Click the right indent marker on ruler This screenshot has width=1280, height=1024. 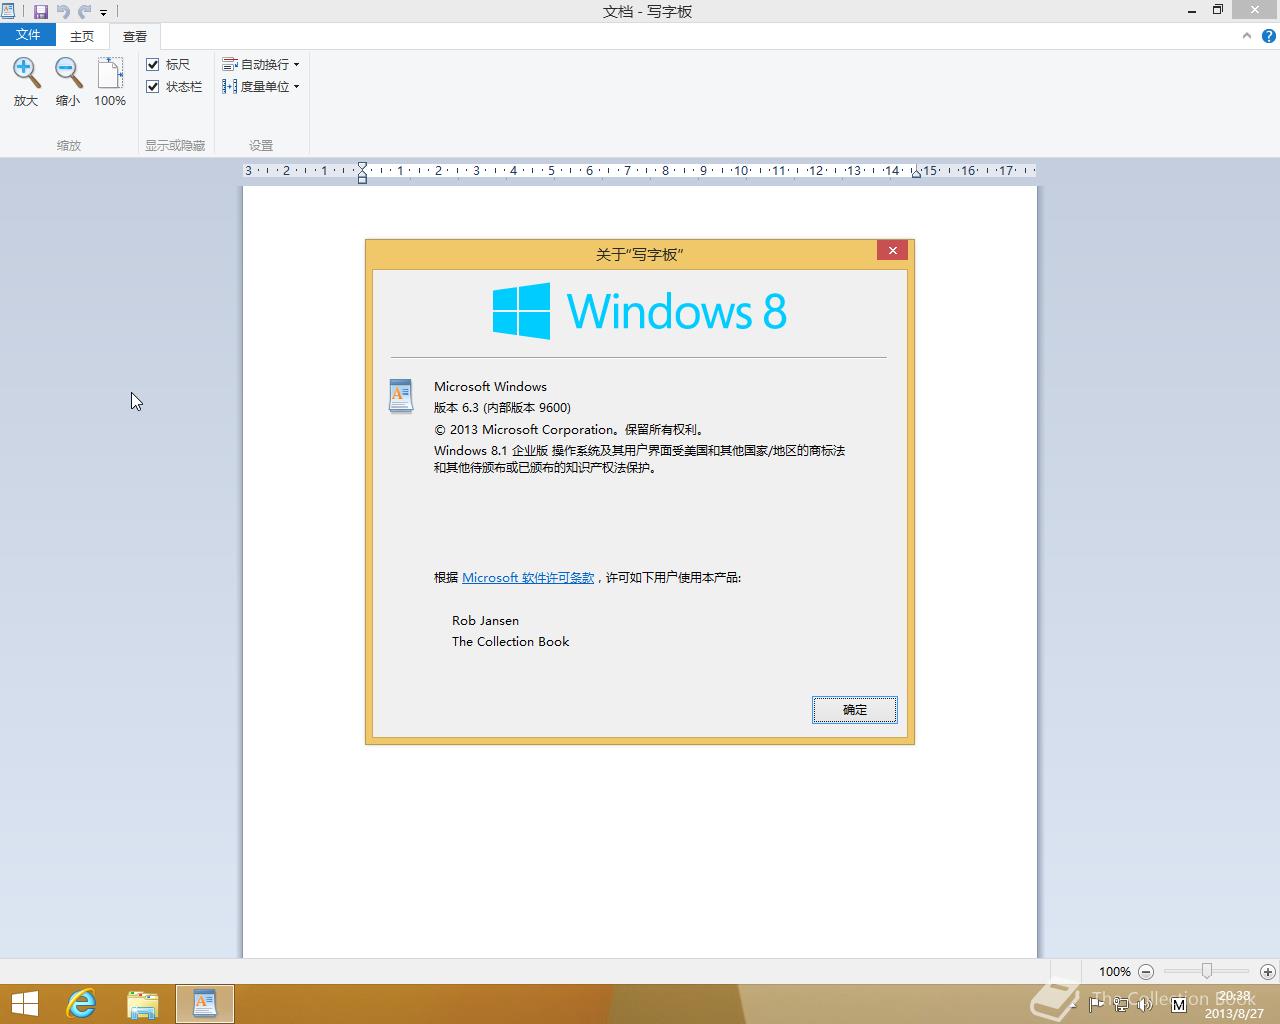916,173
